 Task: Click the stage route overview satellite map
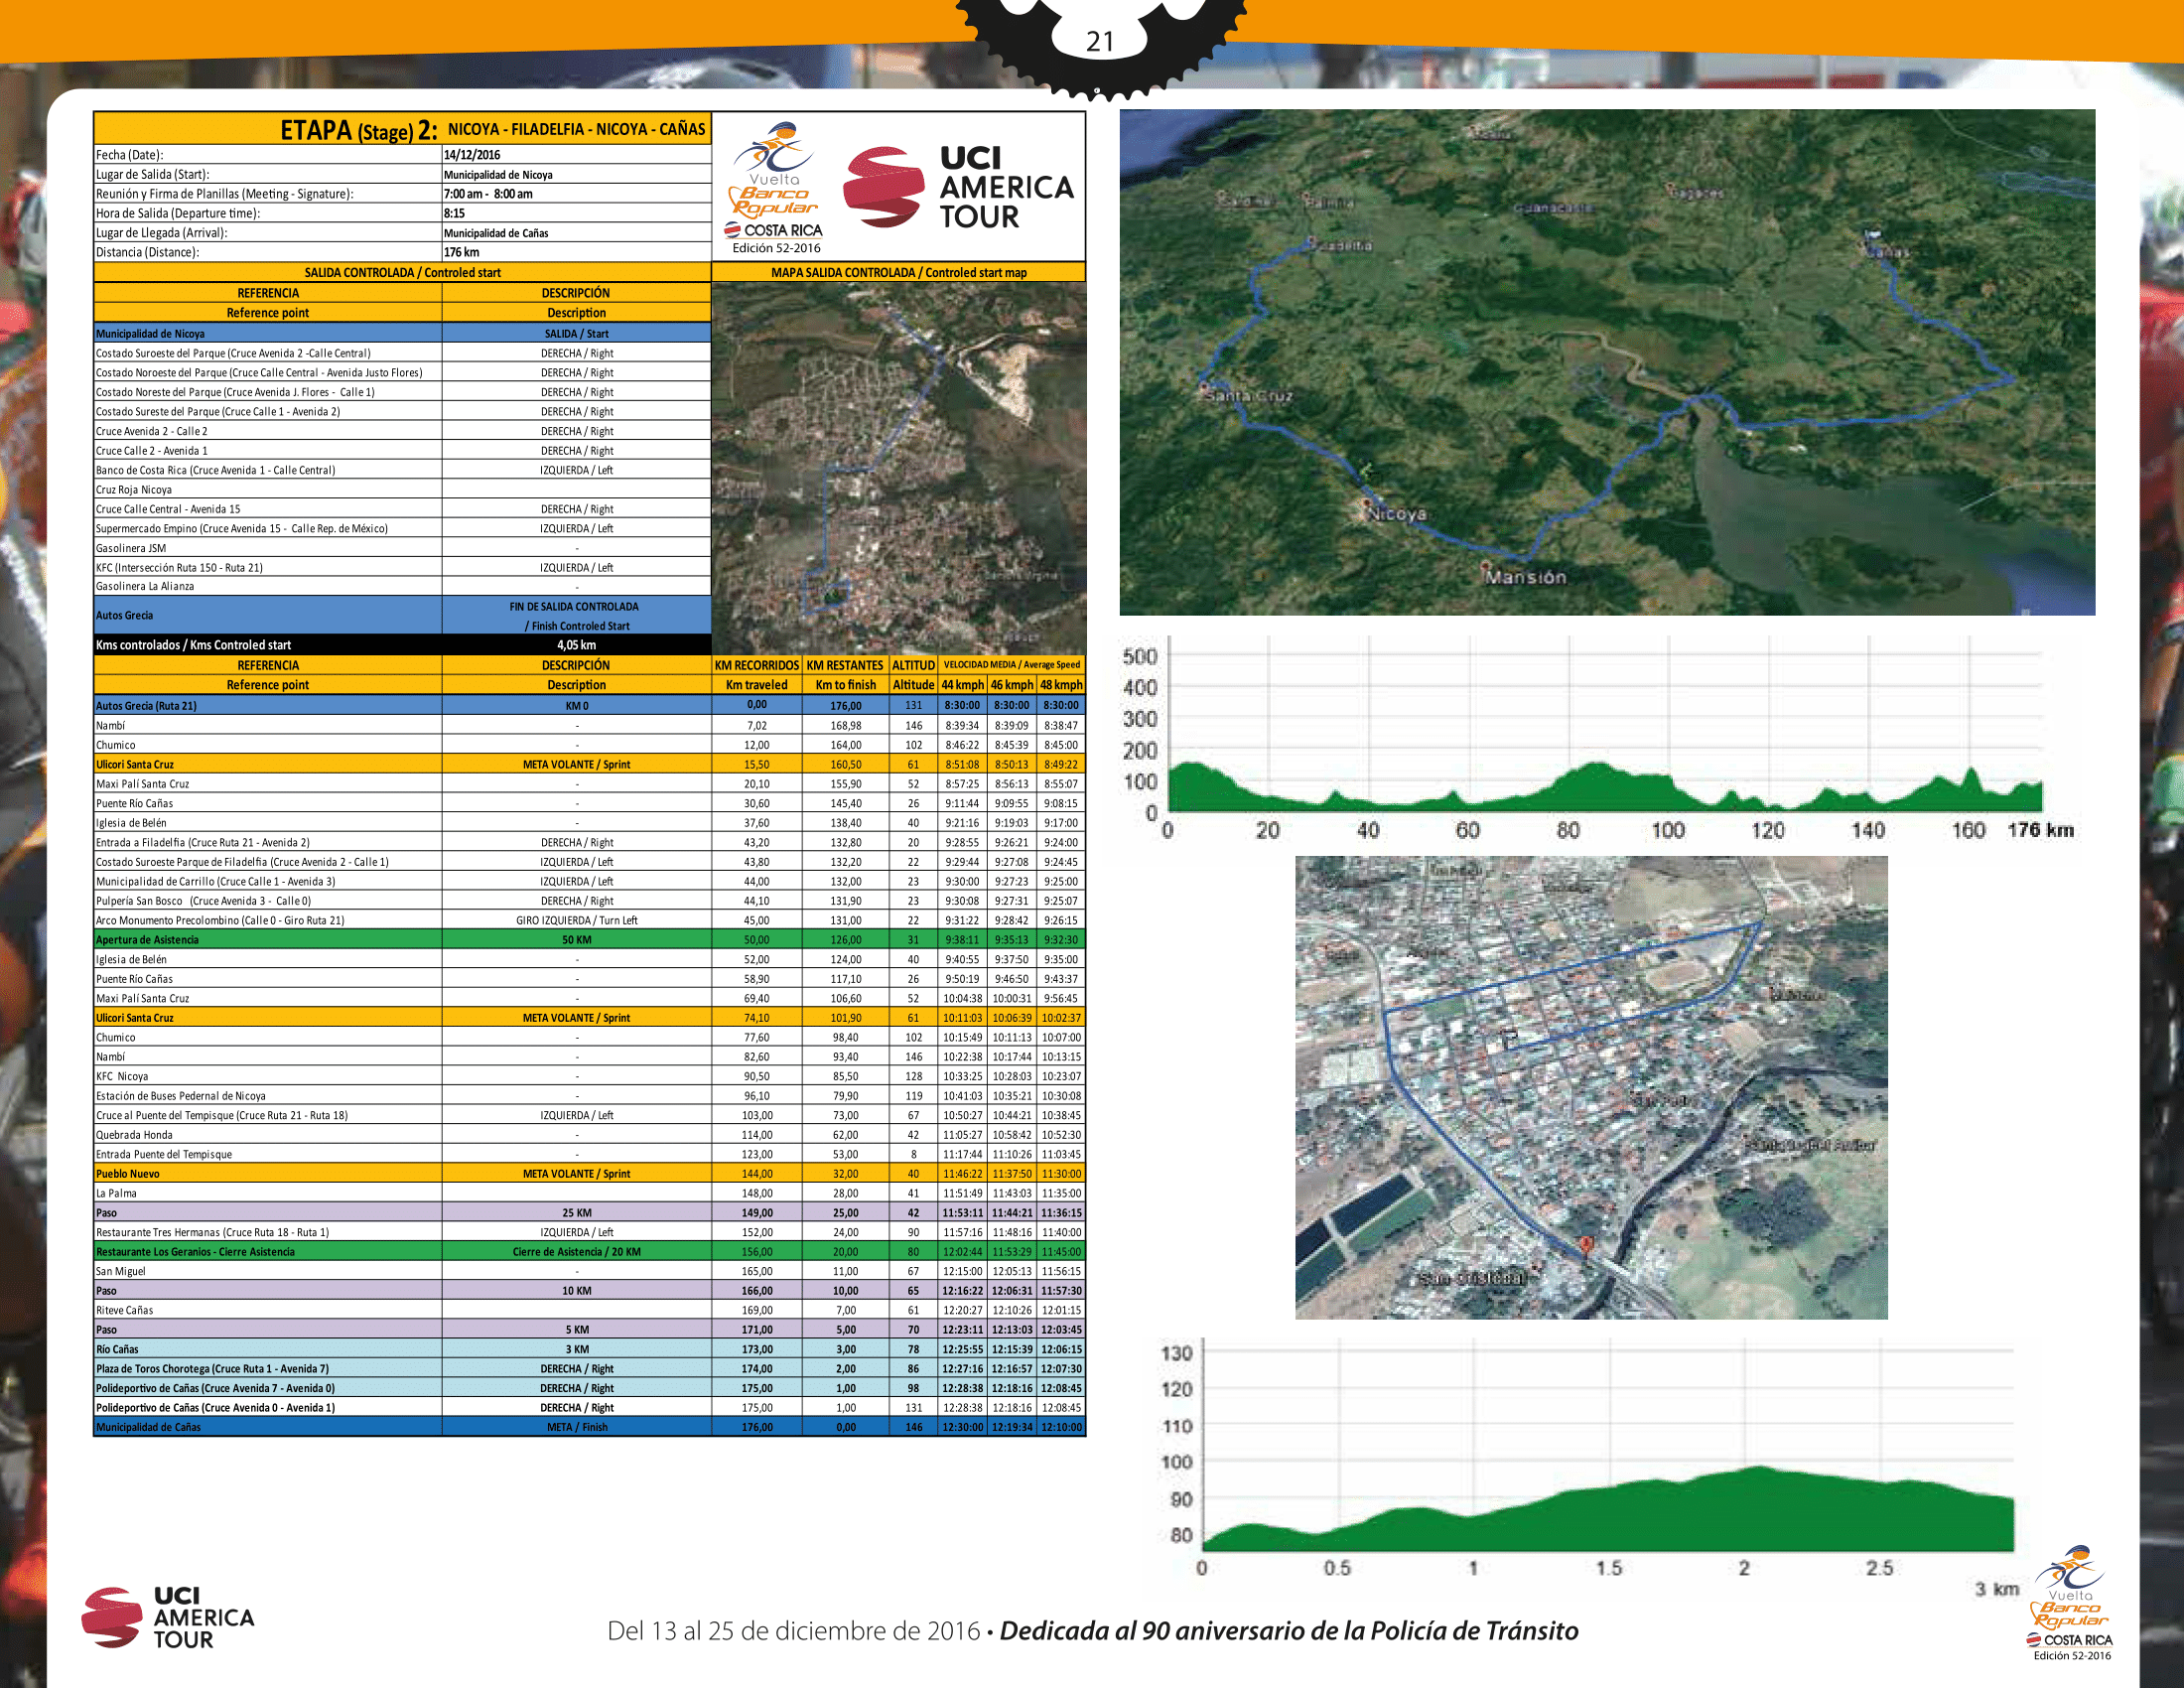1607,362
